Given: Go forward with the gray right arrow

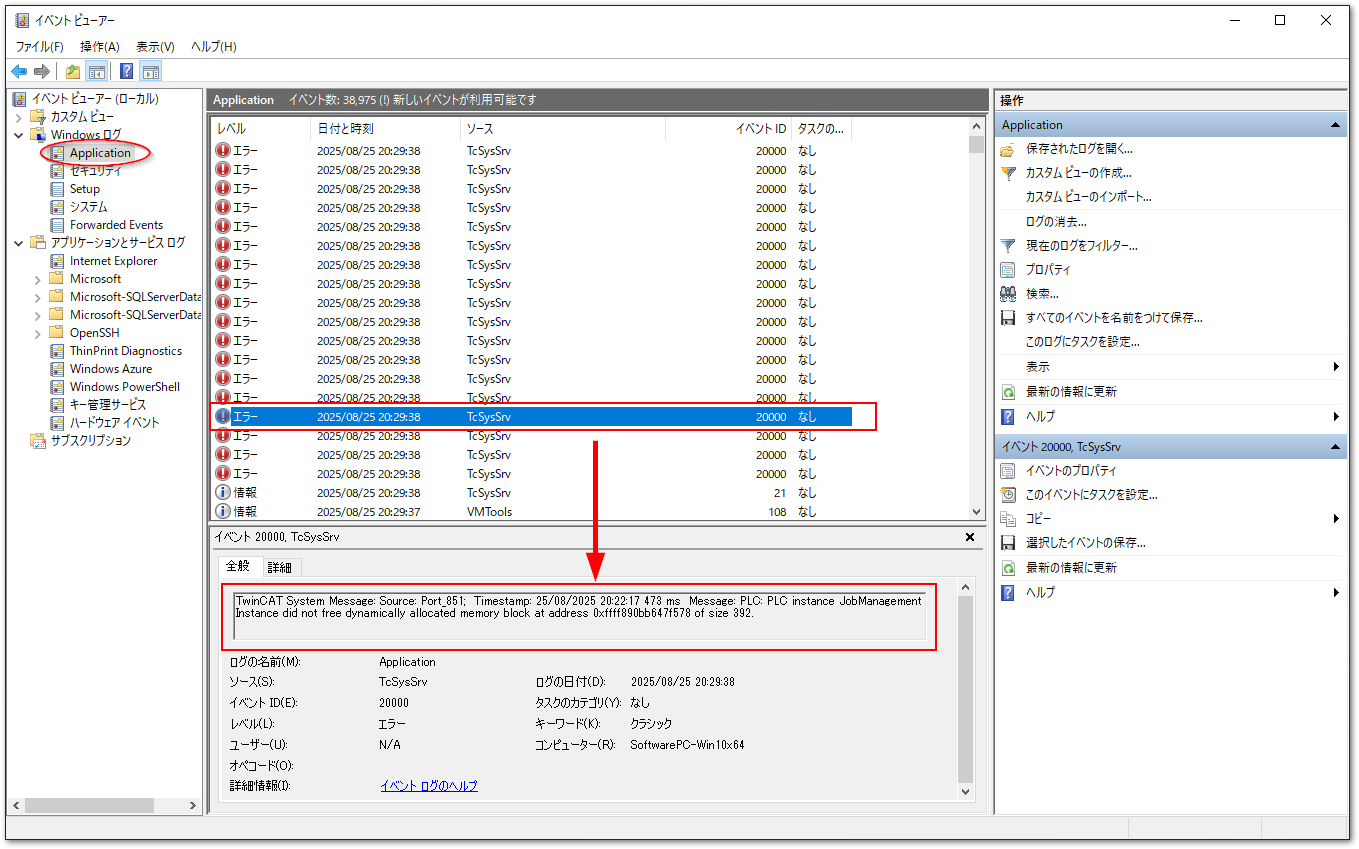Looking at the screenshot, I should click(x=42, y=71).
